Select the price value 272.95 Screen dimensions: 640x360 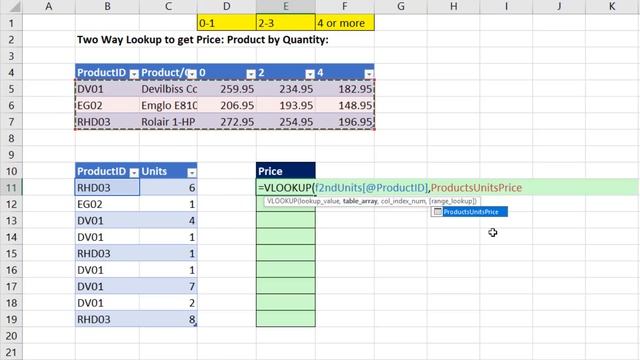click(x=227, y=122)
